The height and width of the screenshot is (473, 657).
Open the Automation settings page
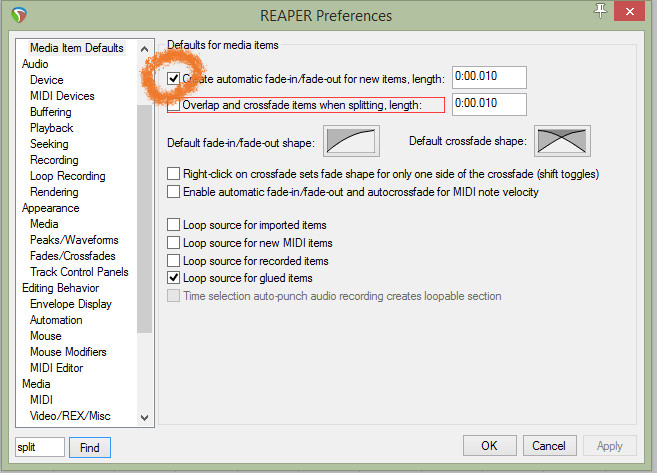pyautogui.click(x=56, y=320)
